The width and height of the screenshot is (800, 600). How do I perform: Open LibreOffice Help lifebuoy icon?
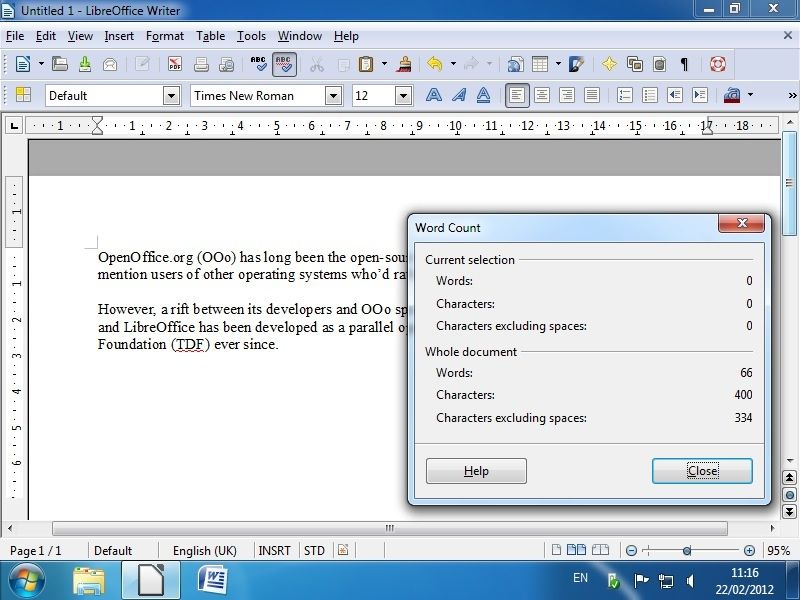[717, 64]
